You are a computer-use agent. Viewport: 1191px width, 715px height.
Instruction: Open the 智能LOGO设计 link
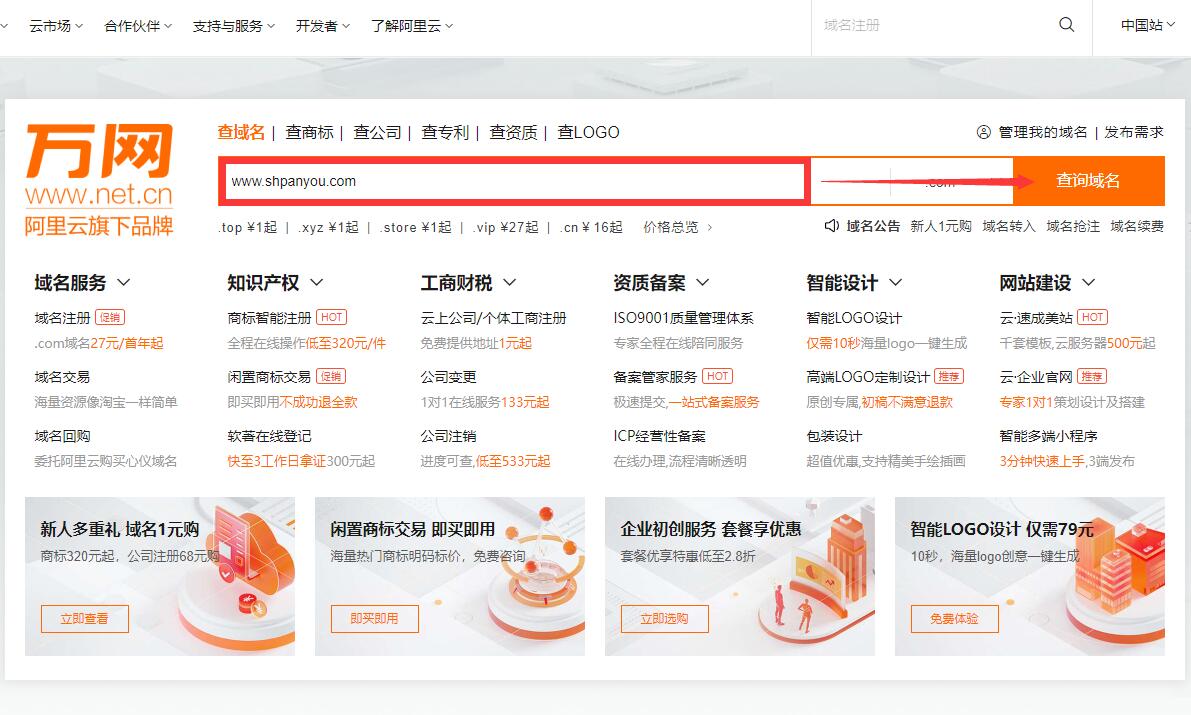tap(855, 318)
